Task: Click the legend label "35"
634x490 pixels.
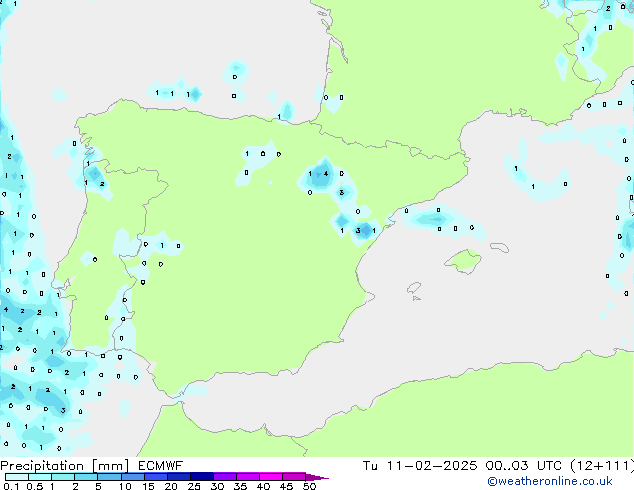Action: tap(240, 486)
